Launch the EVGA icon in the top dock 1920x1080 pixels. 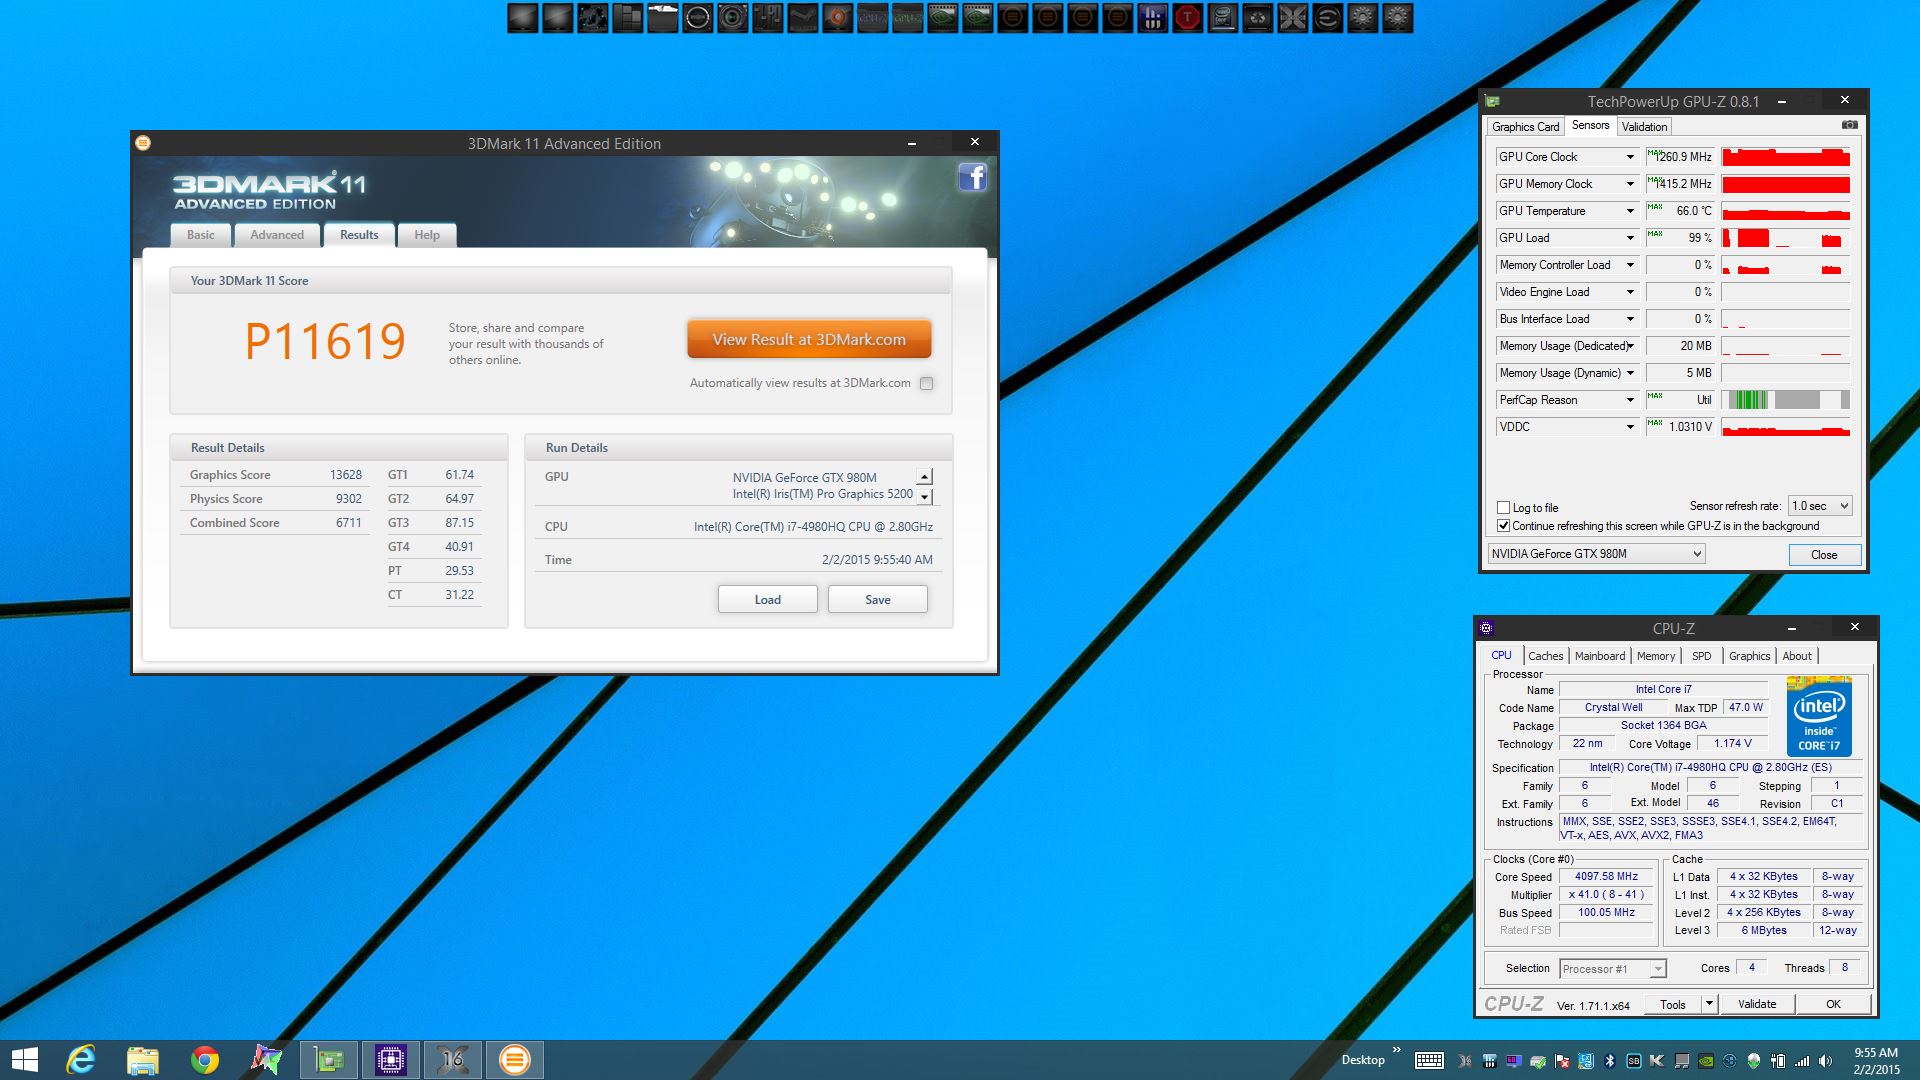1328,17
